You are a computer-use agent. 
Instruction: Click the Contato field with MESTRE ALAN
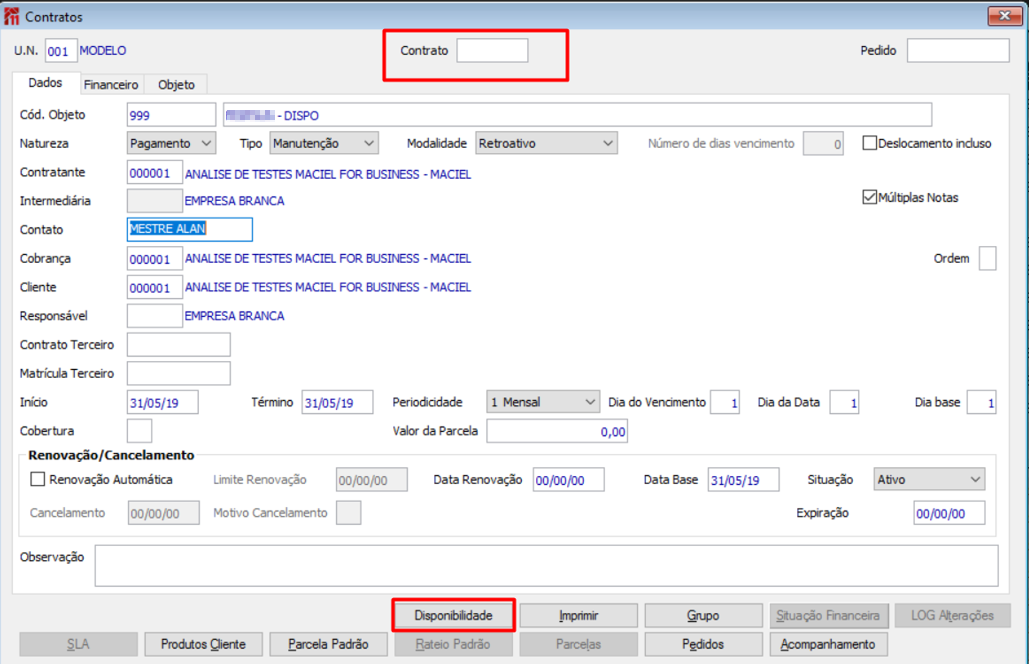189,229
